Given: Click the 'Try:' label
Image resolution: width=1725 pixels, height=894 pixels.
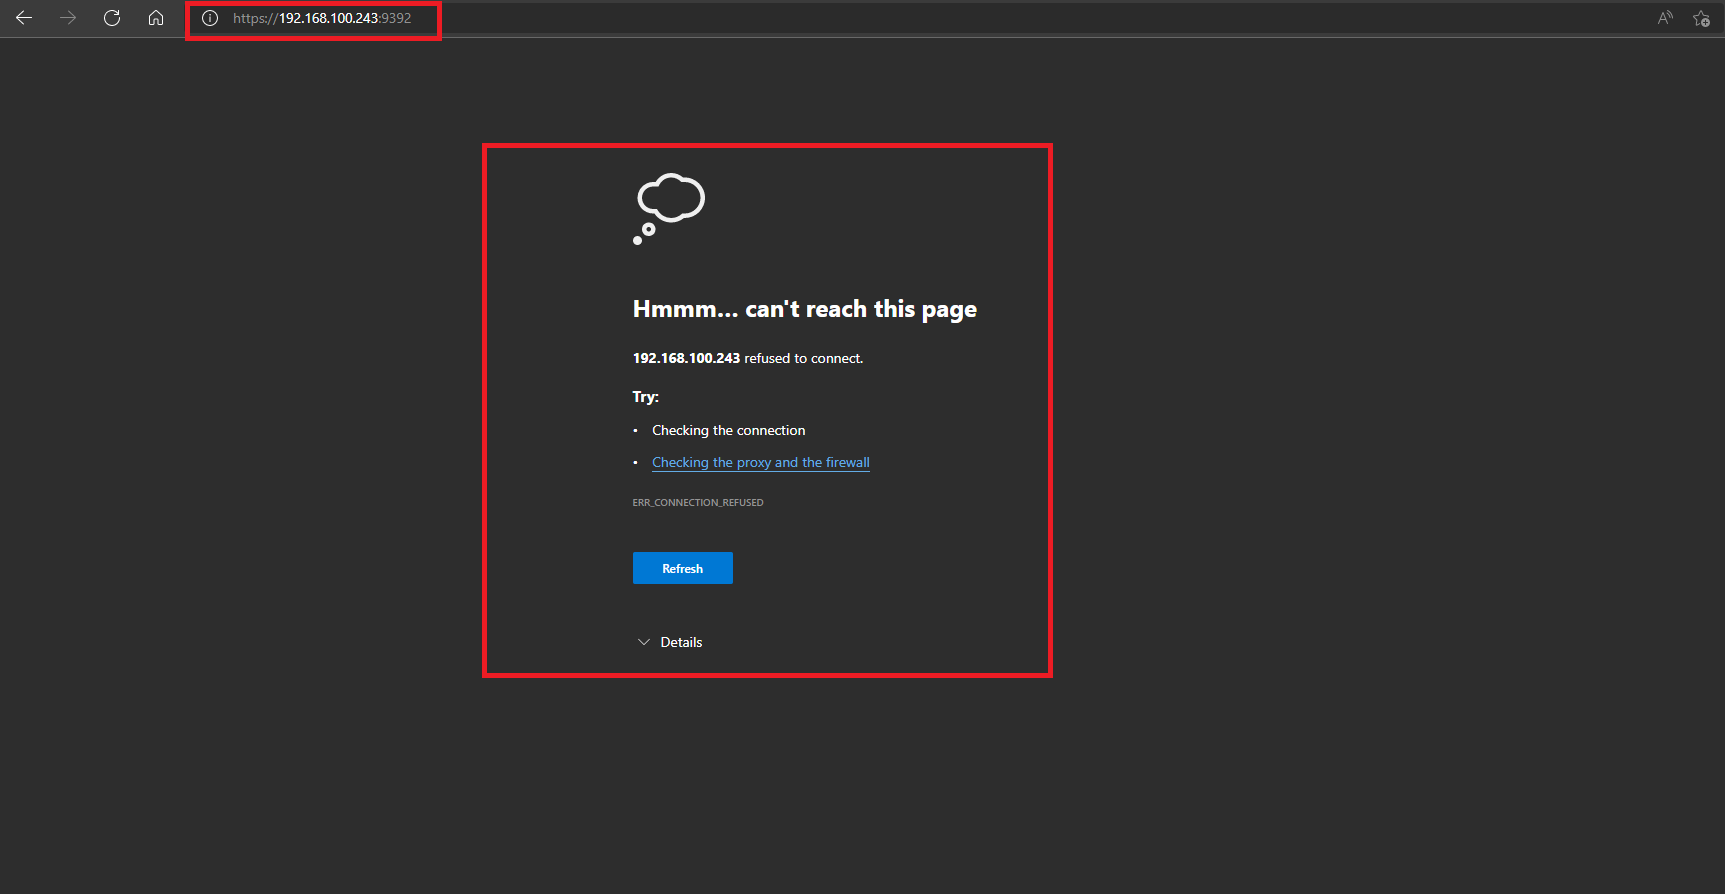Looking at the screenshot, I should click(x=645, y=397).
